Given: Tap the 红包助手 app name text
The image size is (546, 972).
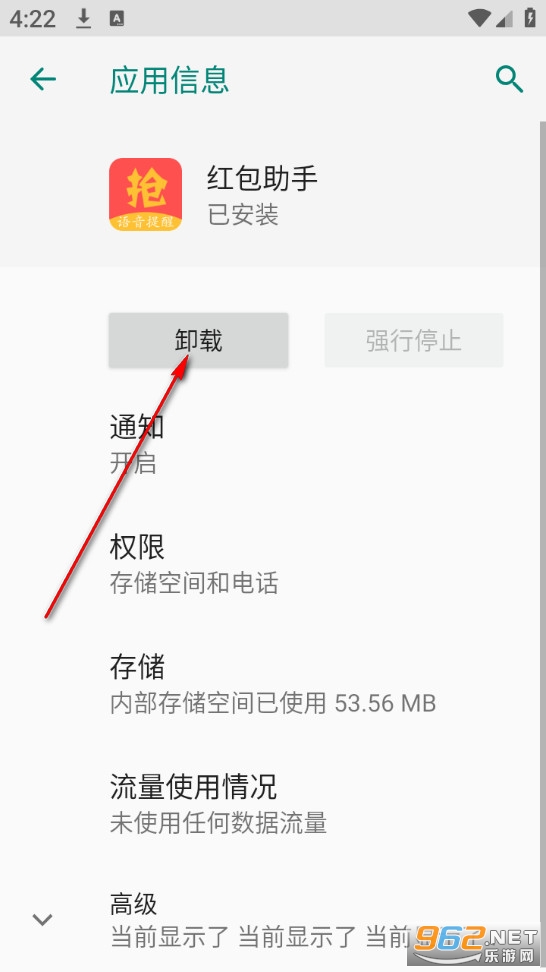Looking at the screenshot, I should [262, 179].
